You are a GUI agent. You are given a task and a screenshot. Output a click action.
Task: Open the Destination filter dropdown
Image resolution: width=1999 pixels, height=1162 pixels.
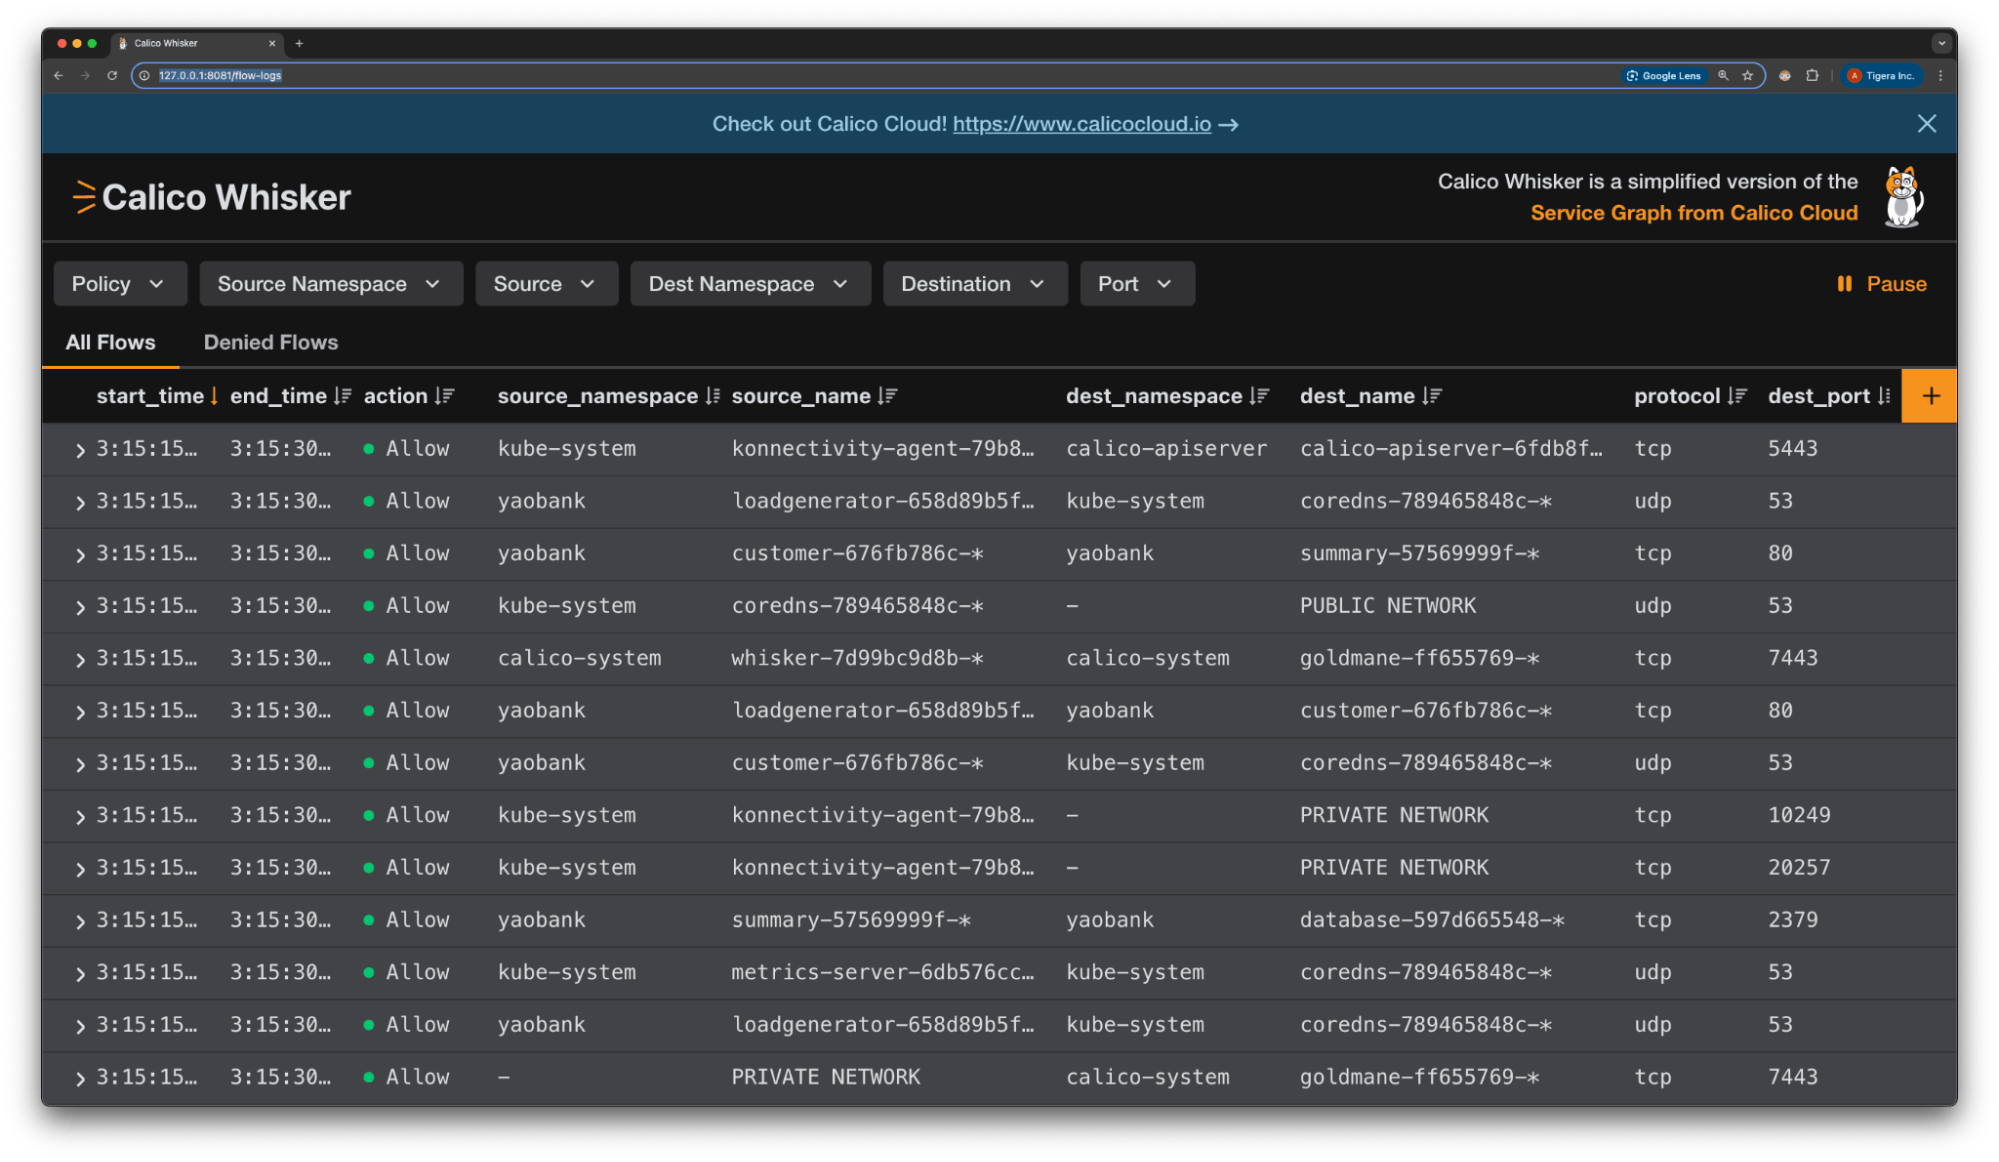pyautogui.click(x=974, y=284)
